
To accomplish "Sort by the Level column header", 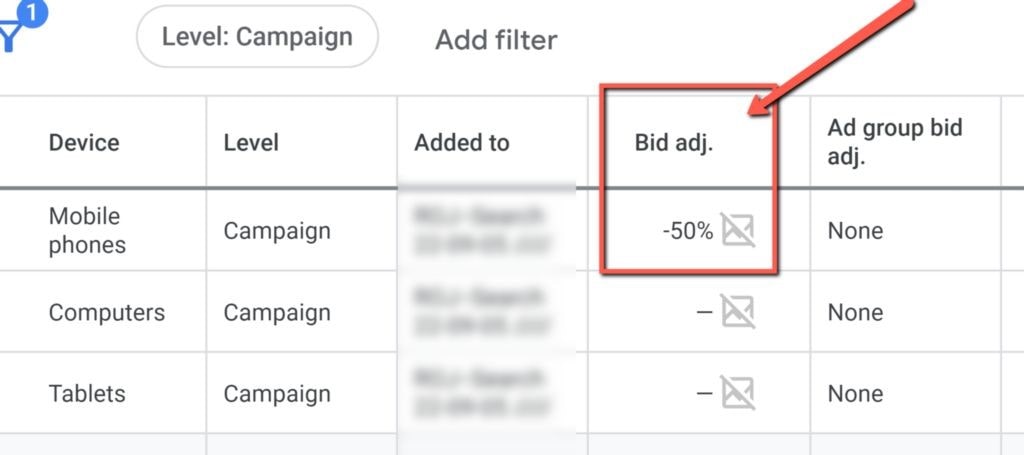I will point(251,142).
